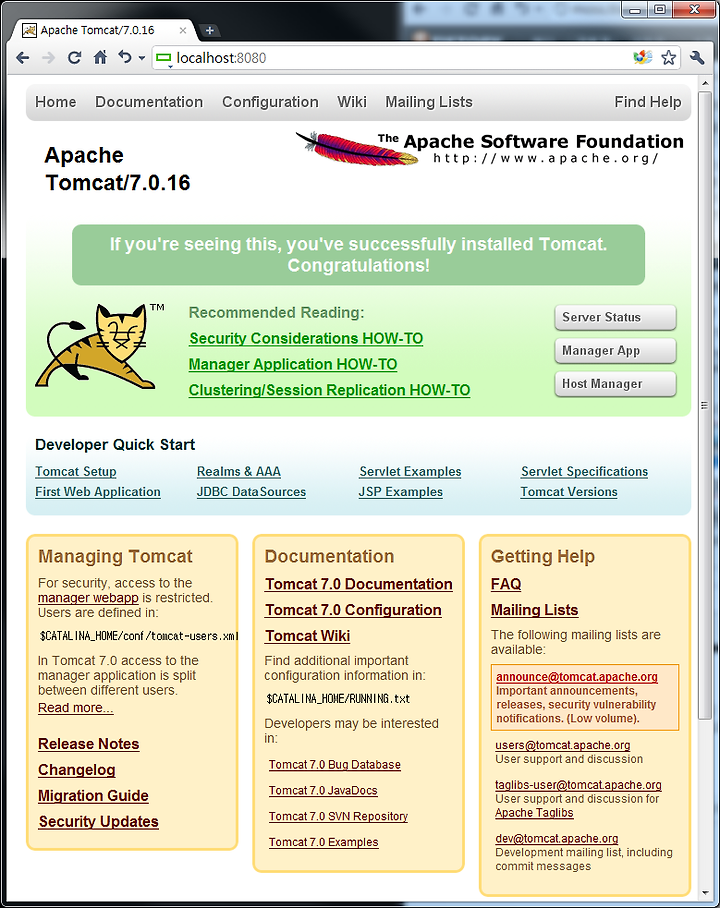Click the users@tomcat.apache.org link
This screenshot has height=908, width=720.
[x=562, y=745]
